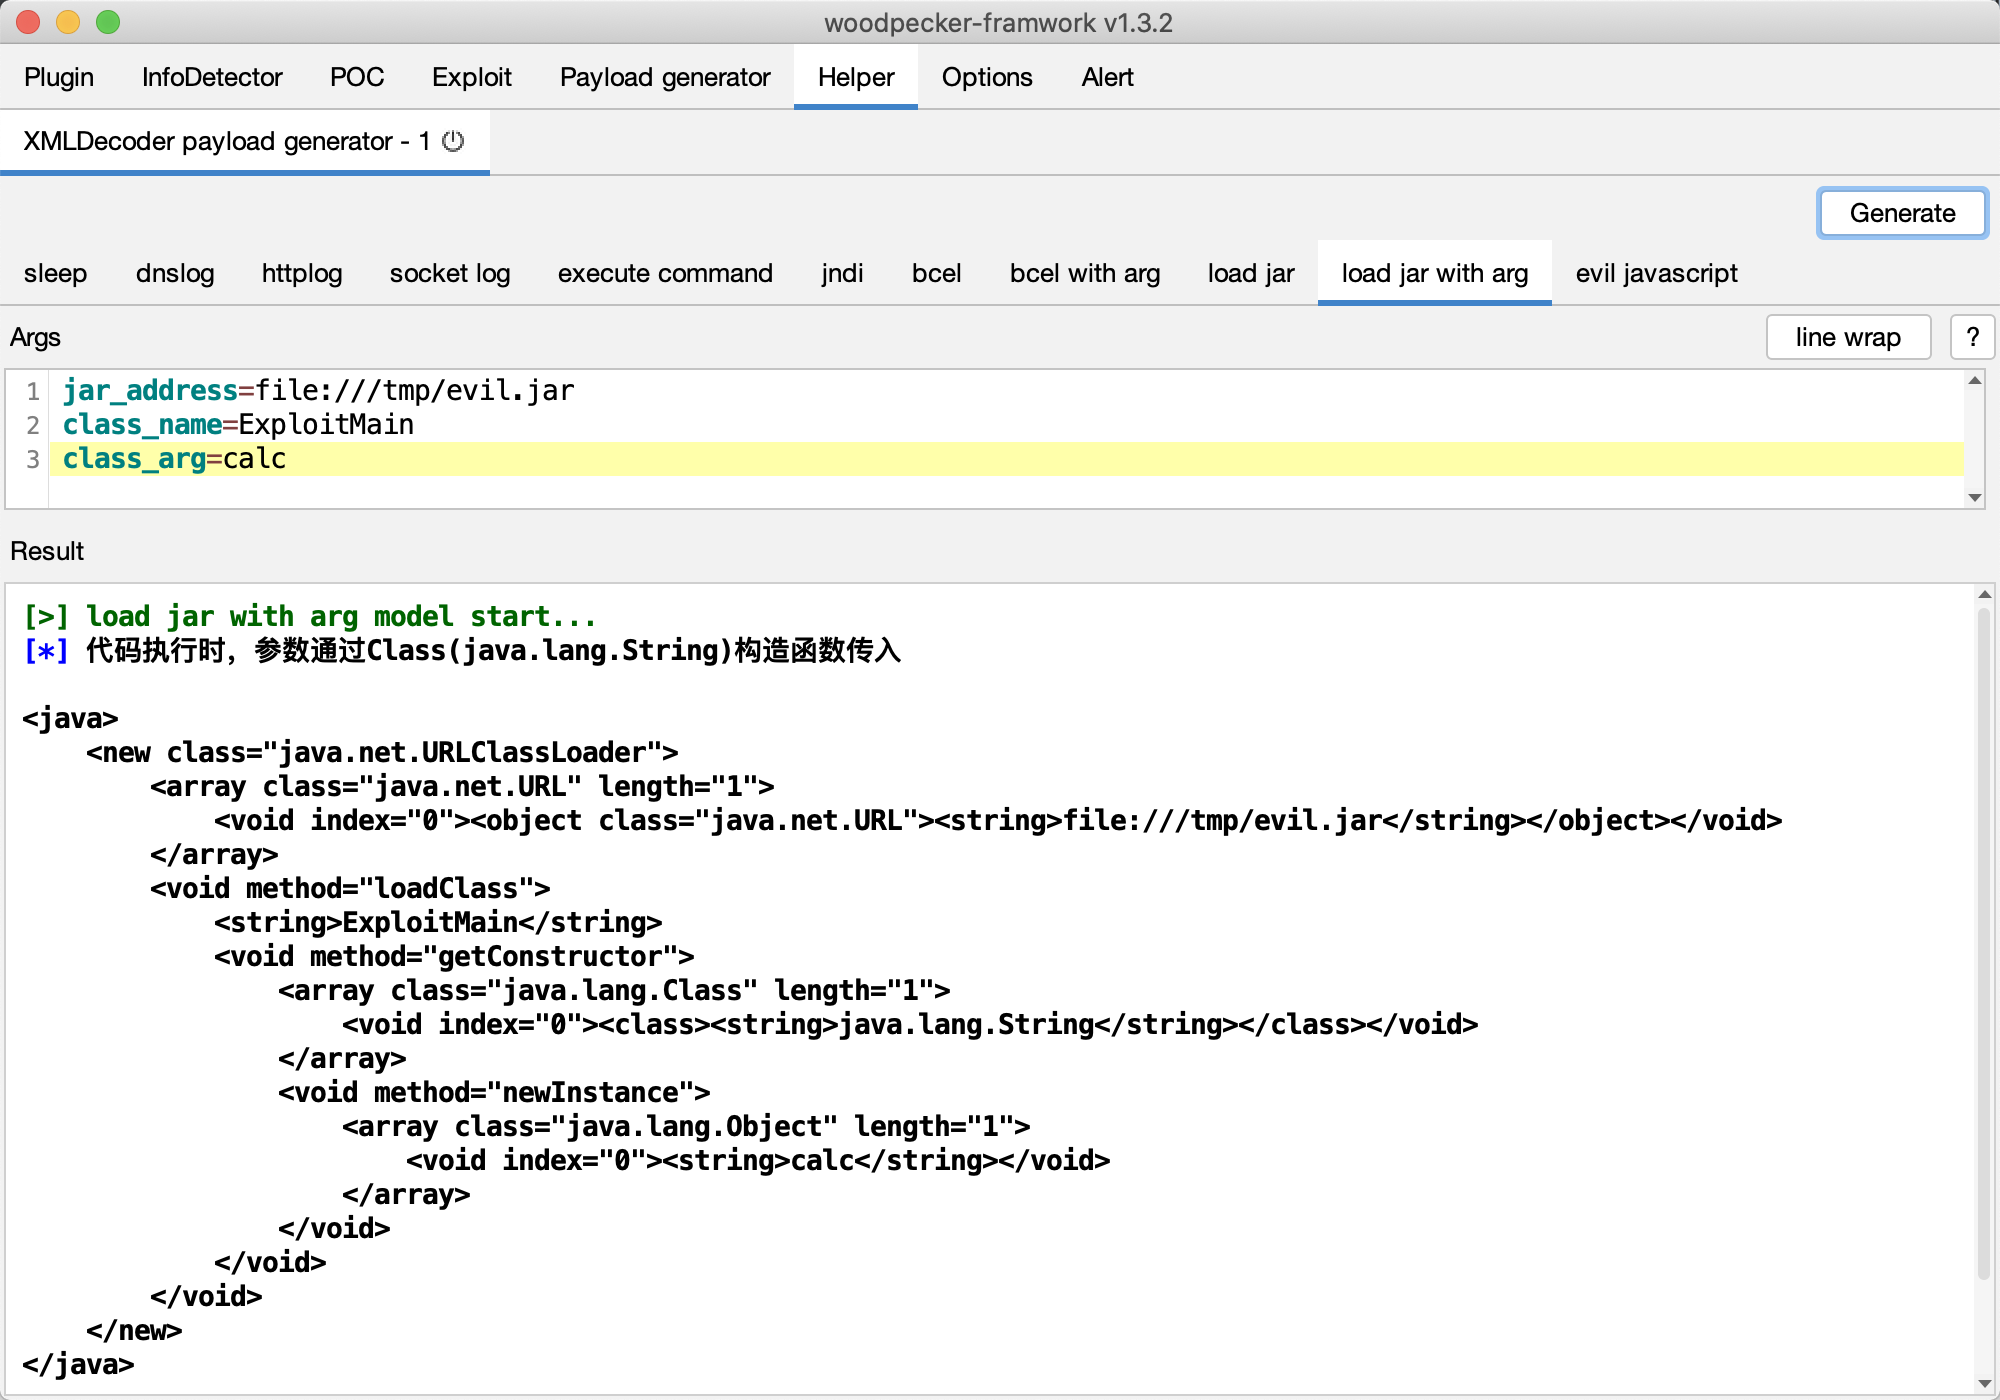Open the Payload generator tab
The image size is (2000, 1400).
[x=665, y=77]
